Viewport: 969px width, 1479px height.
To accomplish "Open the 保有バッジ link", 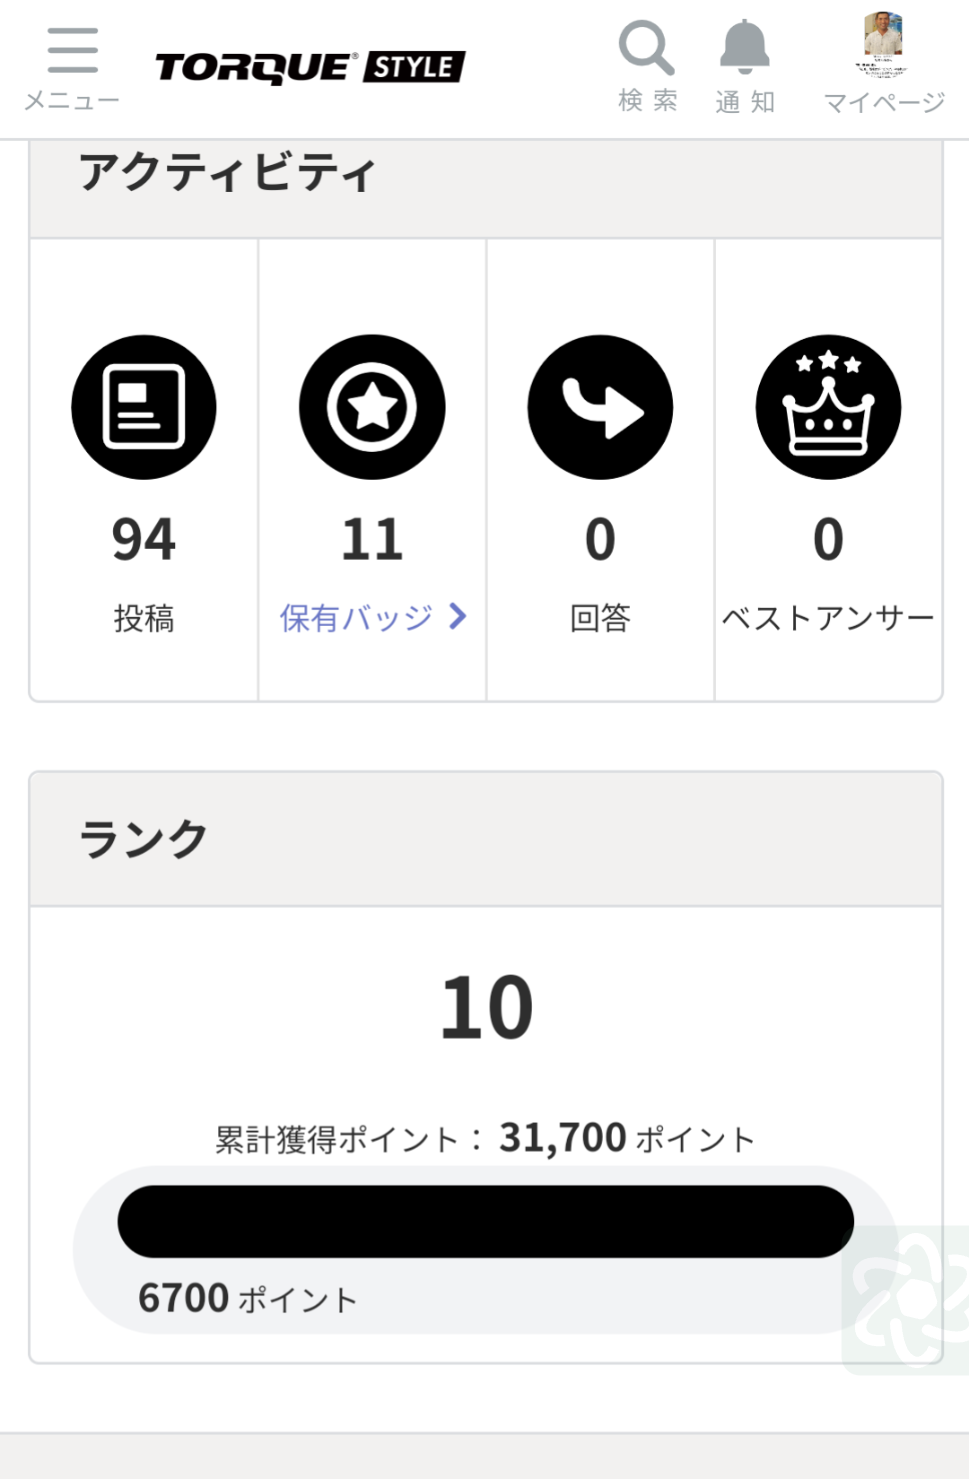I will [x=356, y=618].
